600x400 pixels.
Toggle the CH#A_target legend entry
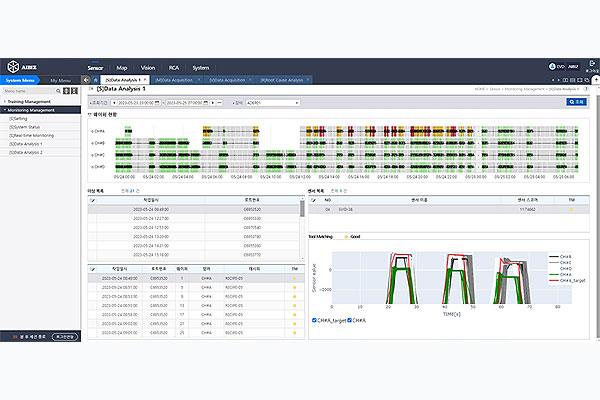click(567, 281)
